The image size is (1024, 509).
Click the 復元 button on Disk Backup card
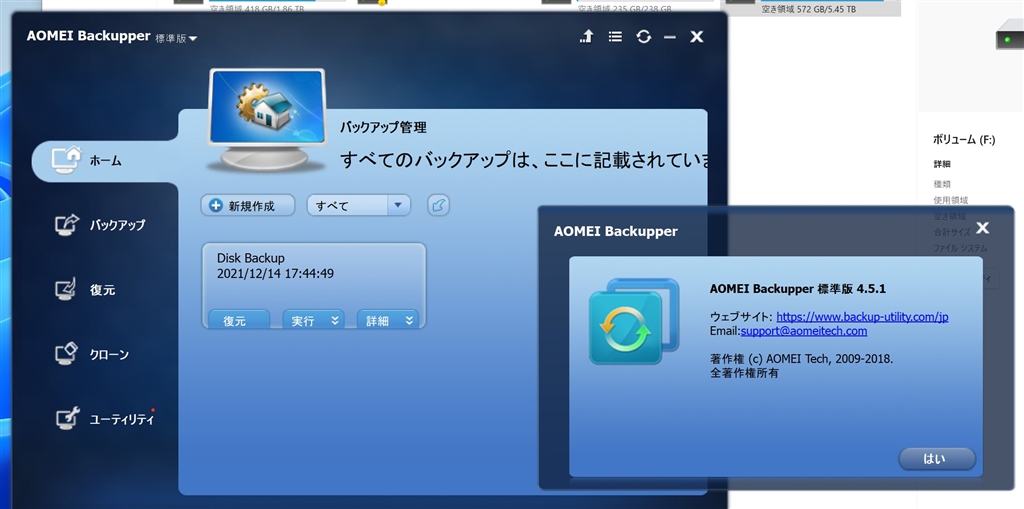point(238,320)
